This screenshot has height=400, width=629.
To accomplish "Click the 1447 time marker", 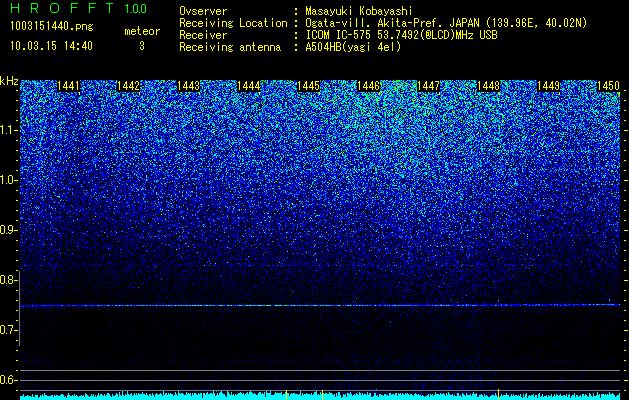I will [x=428, y=86].
